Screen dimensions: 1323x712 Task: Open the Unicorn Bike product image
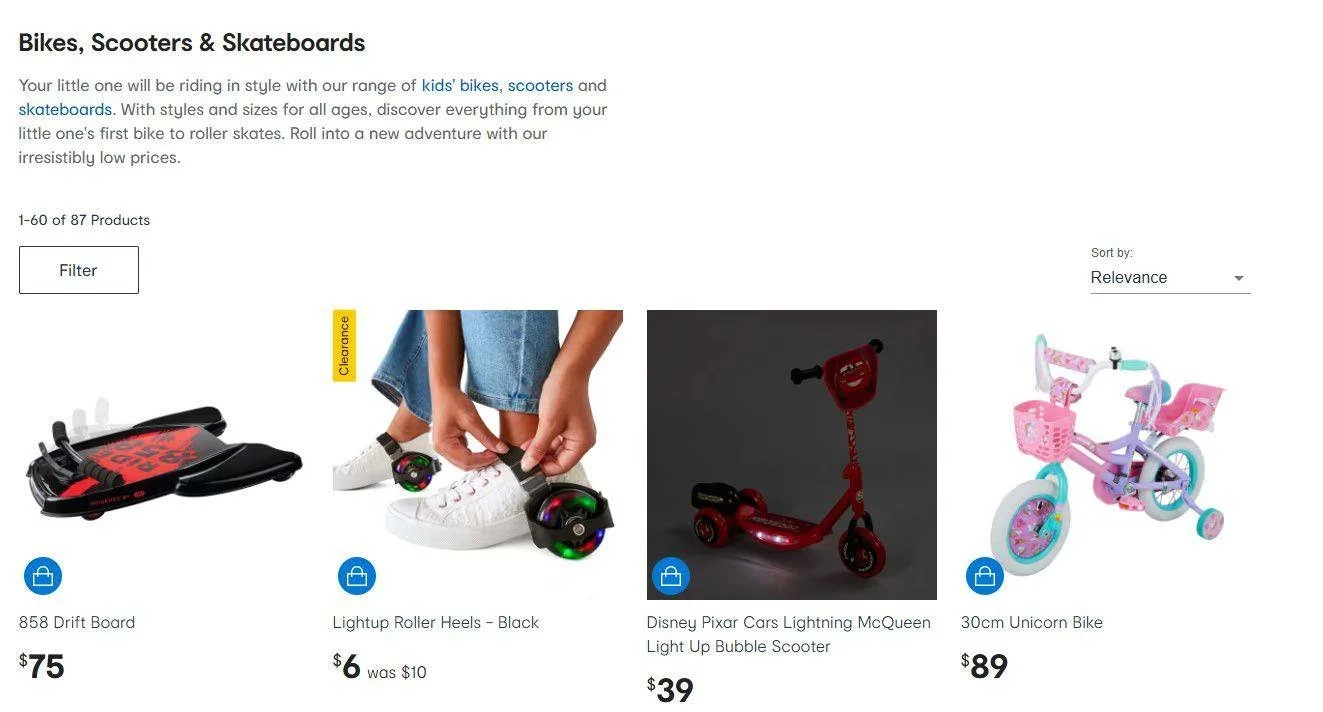[x=1106, y=455]
